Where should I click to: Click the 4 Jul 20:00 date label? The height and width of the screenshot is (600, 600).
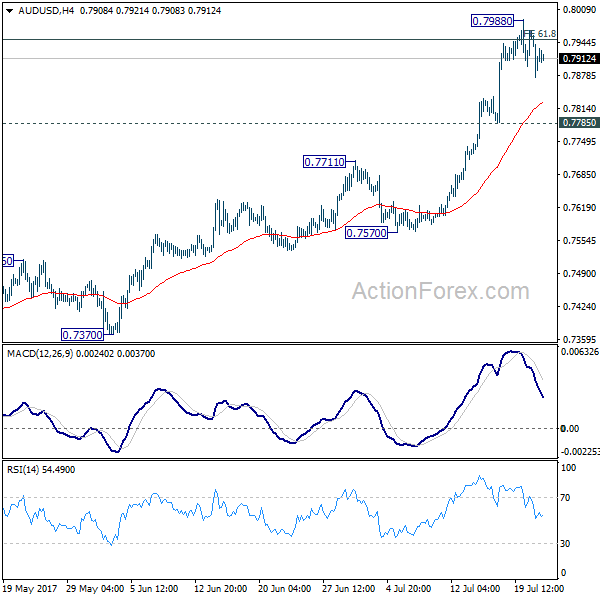pyautogui.click(x=408, y=589)
